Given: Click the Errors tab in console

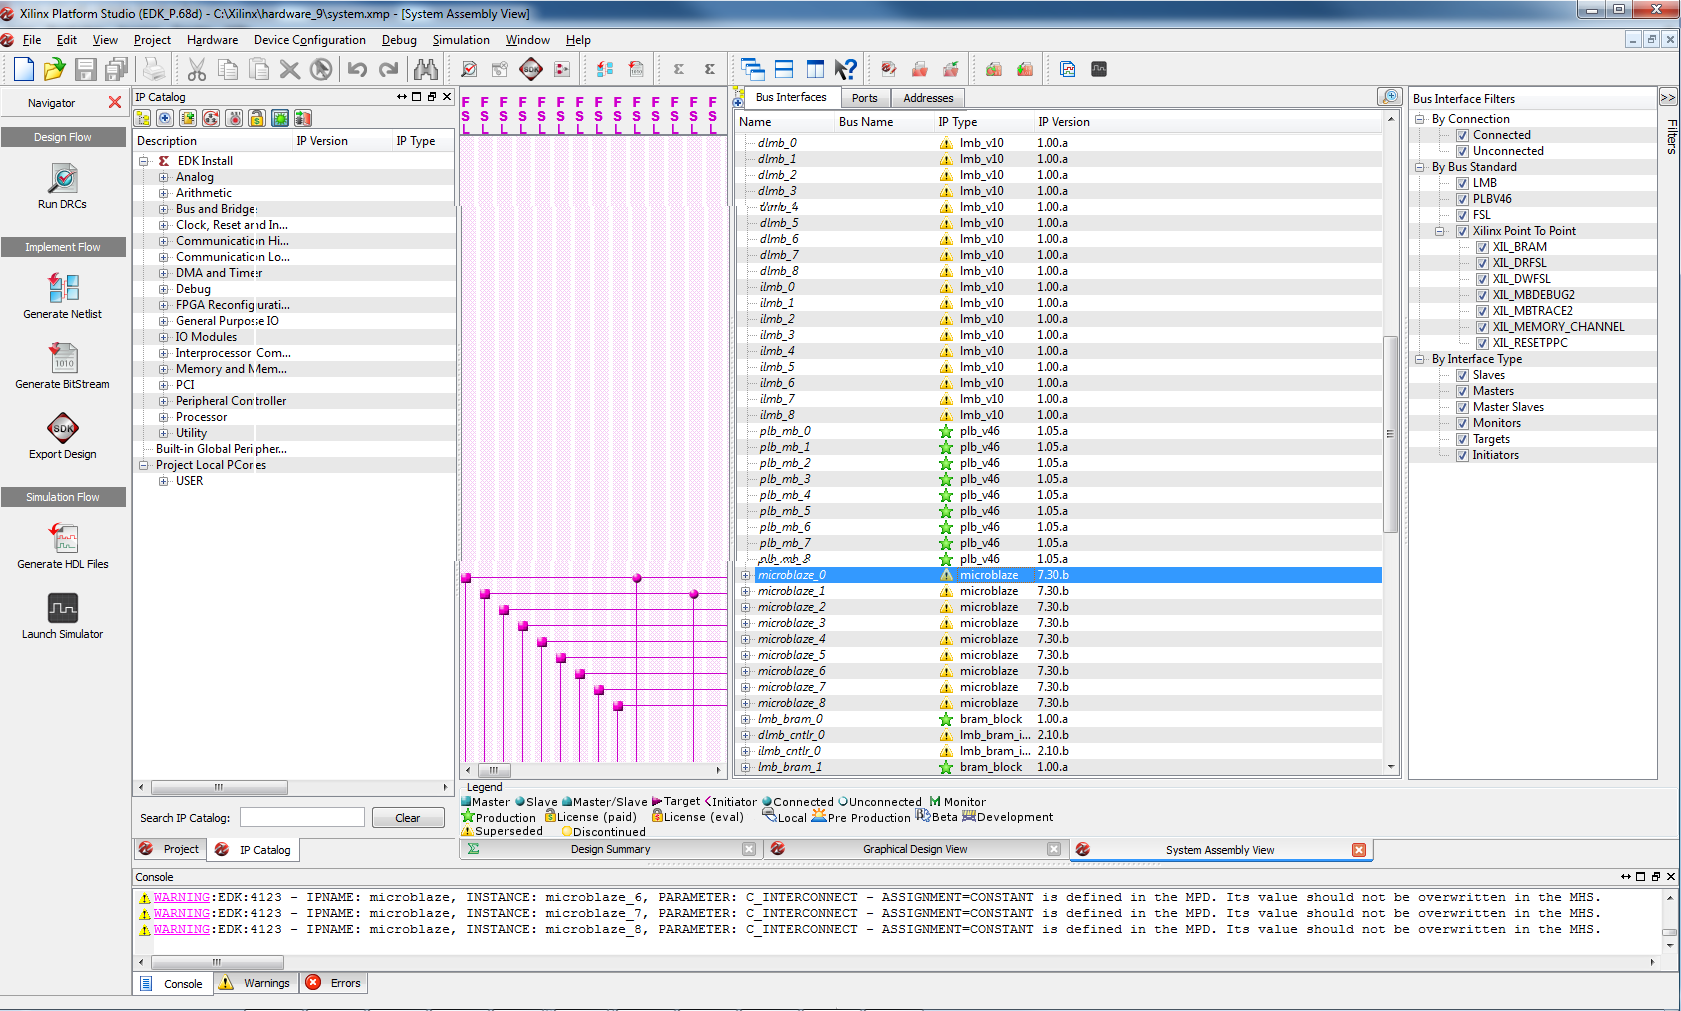Looking at the screenshot, I should click(x=334, y=983).
